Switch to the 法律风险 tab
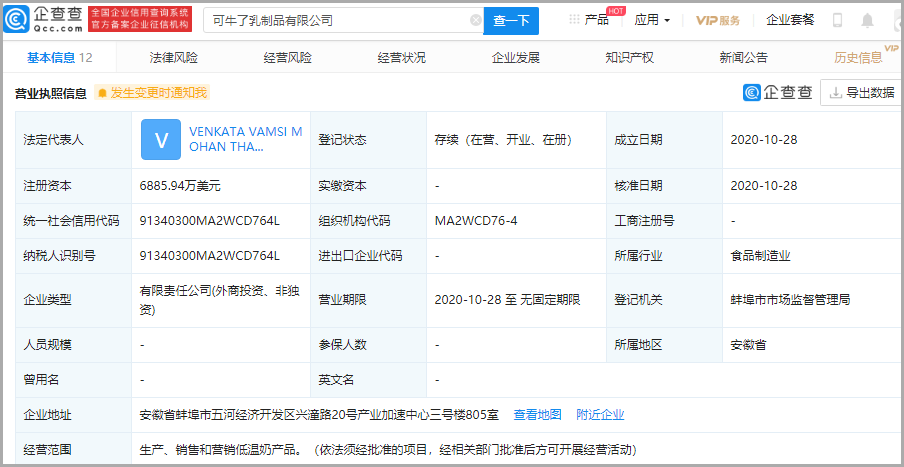 point(174,58)
